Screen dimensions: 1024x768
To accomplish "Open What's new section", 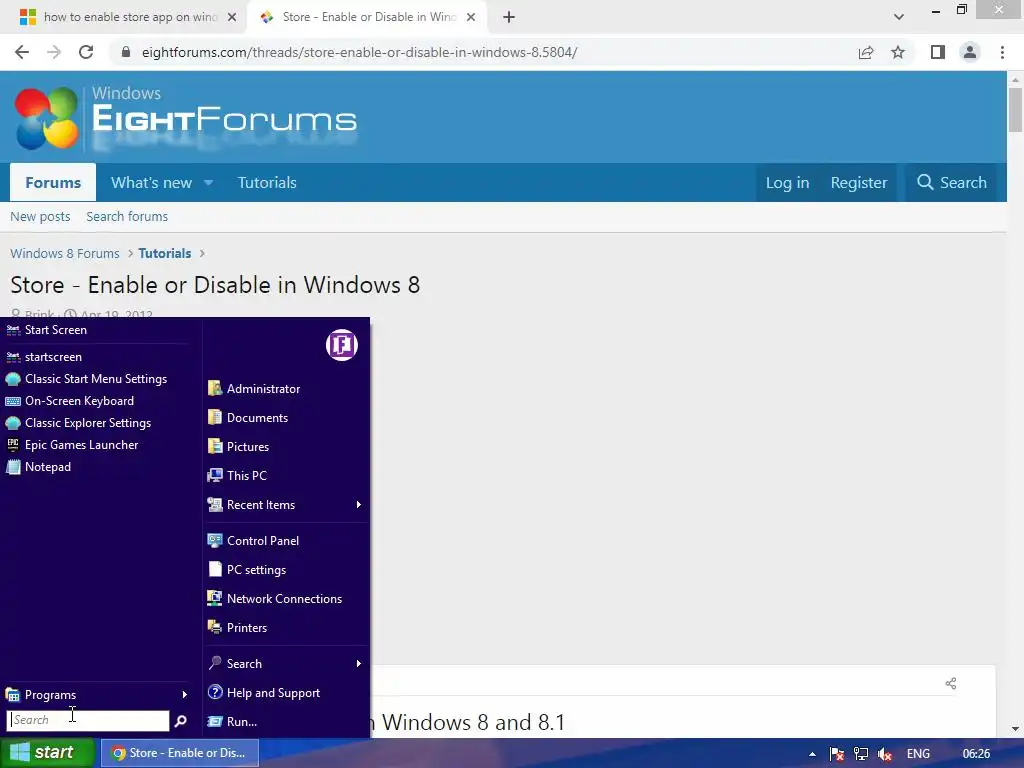I will pyautogui.click(x=152, y=183).
